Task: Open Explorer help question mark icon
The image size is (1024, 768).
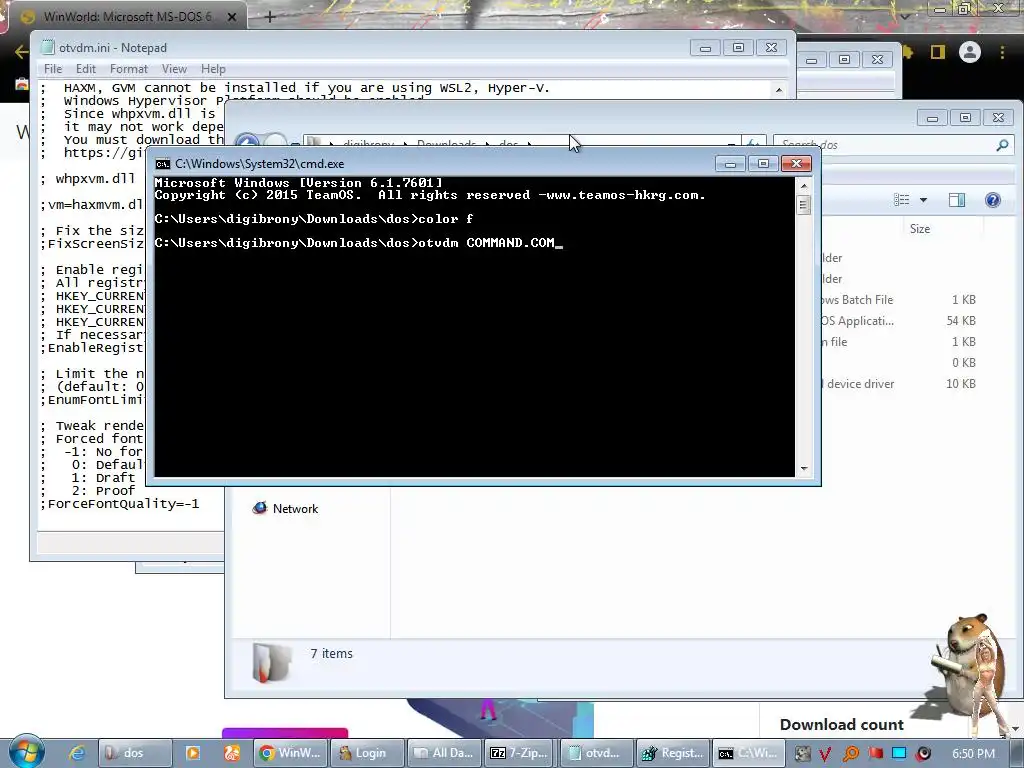Action: tap(993, 200)
